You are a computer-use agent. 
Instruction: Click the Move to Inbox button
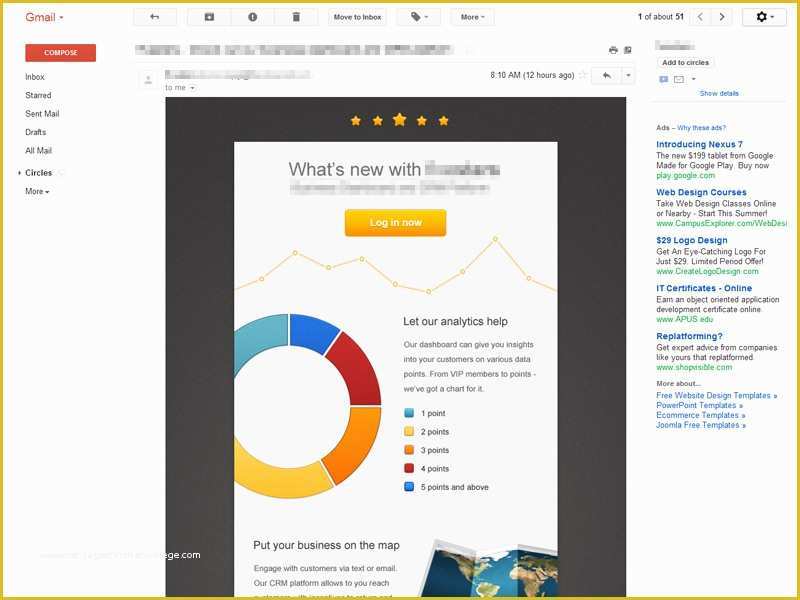click(x=357, y=17)
